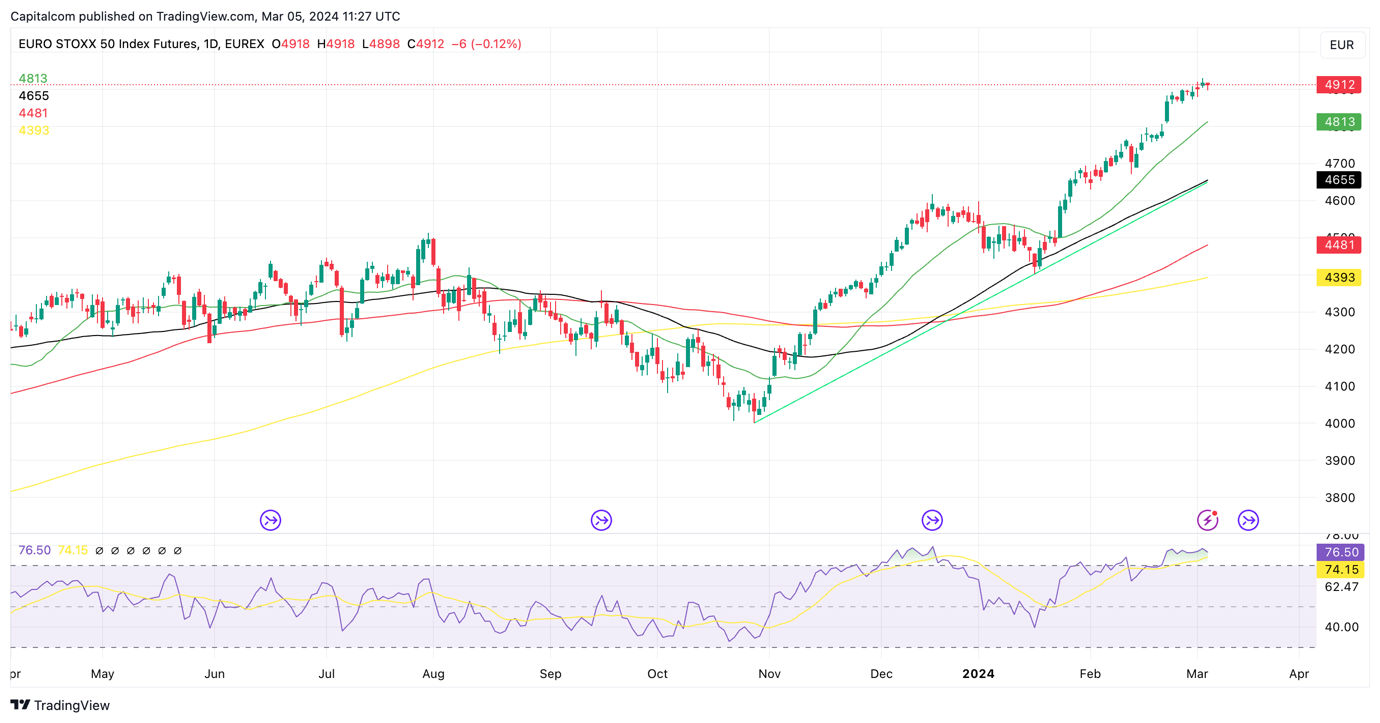Click the change value −6 (−0.12%)
The image size is (1380, 723).
(x=487, y=44)
